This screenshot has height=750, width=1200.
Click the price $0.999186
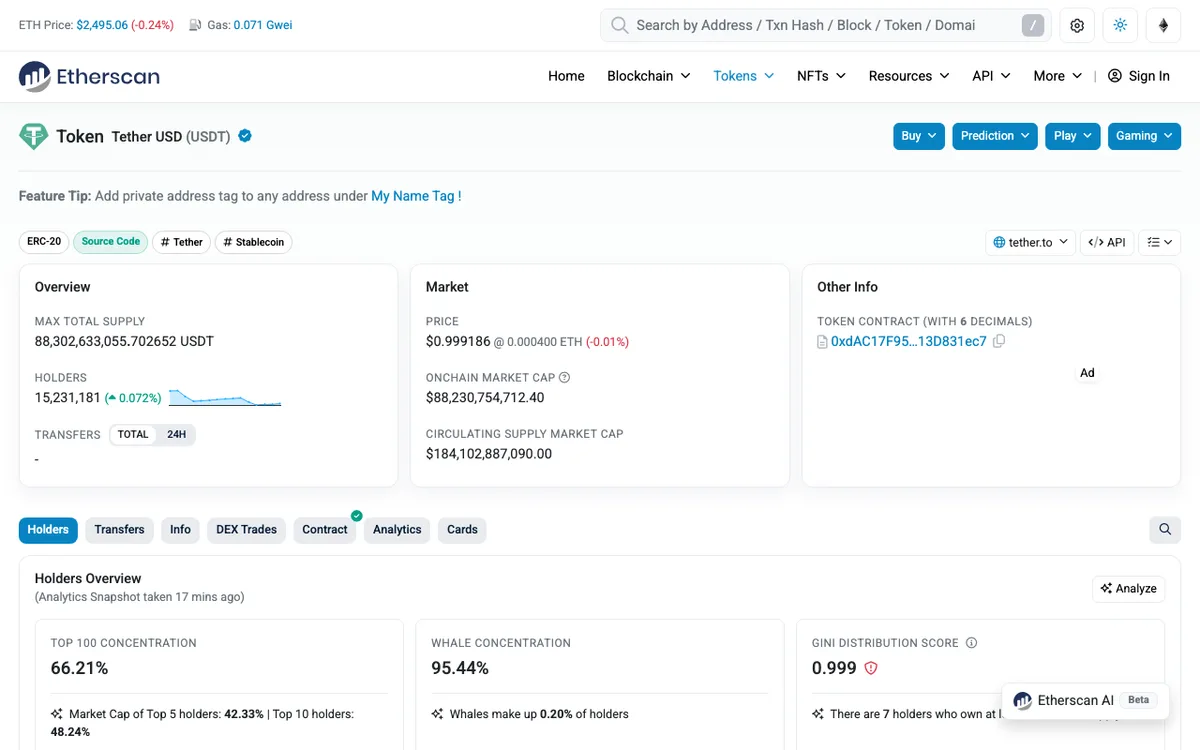pos(458,341)
